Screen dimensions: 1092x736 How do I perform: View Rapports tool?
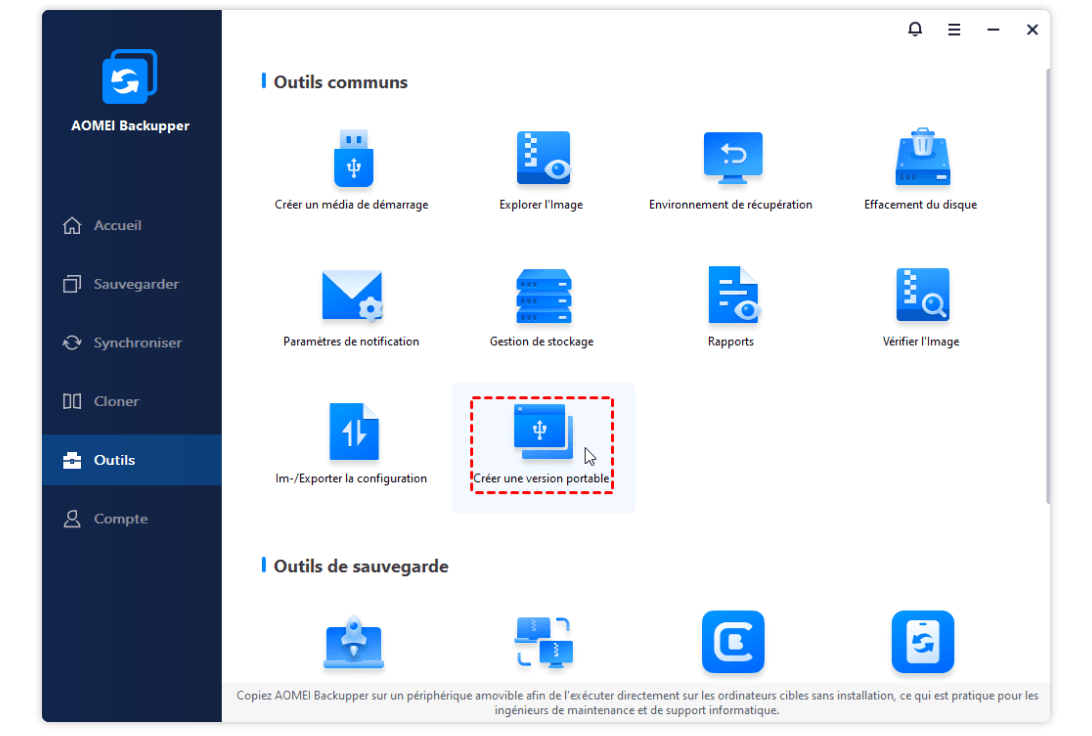(x=731, y=307)
